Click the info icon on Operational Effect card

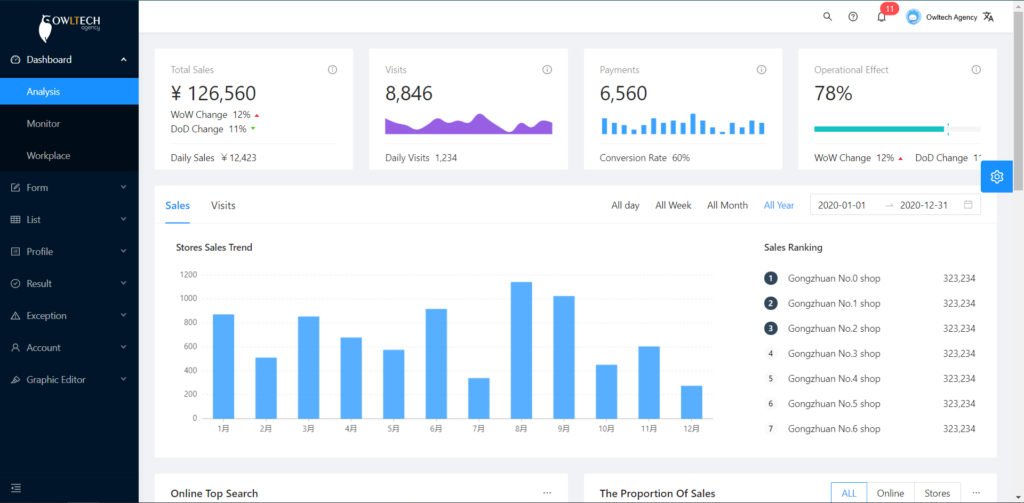click(976, 70)
